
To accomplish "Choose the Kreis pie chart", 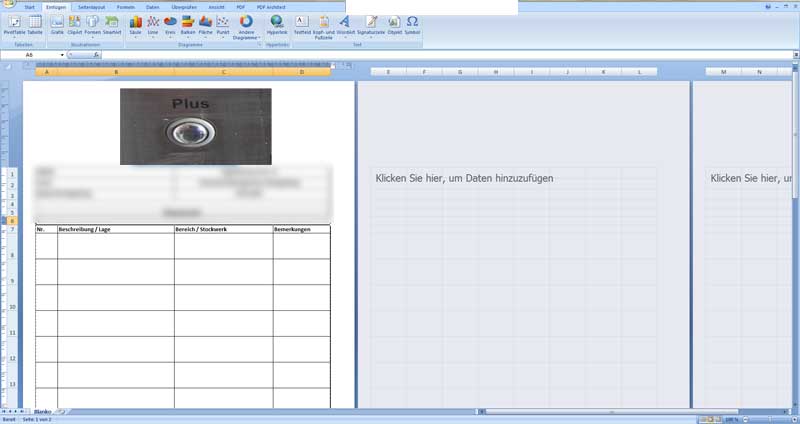I will pyautogui.click(x=170, y=27).
